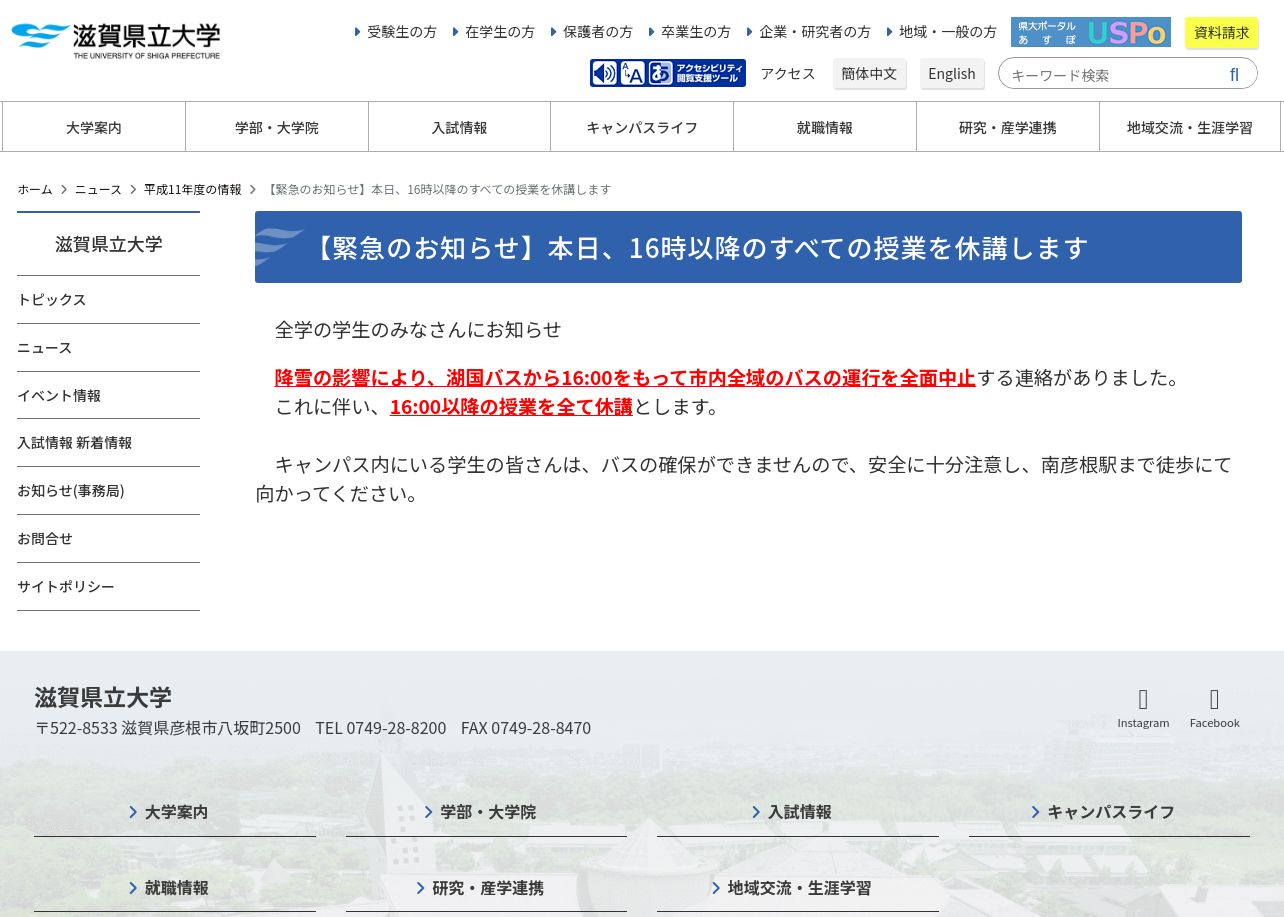1284x917 pixels.
Task: Open 大学案内 main menu
Action: click(x=94, y=127)
